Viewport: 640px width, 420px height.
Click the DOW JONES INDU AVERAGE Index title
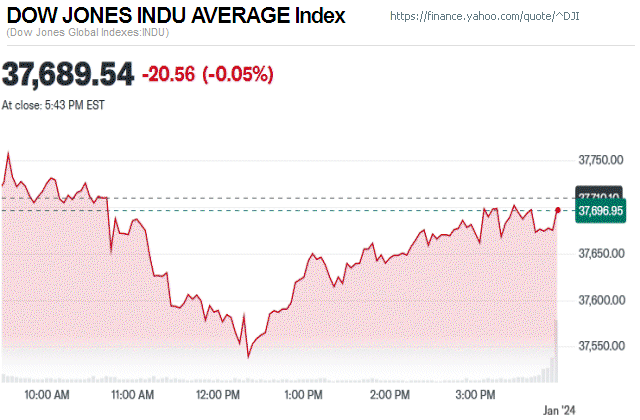(x=176, y=16)
